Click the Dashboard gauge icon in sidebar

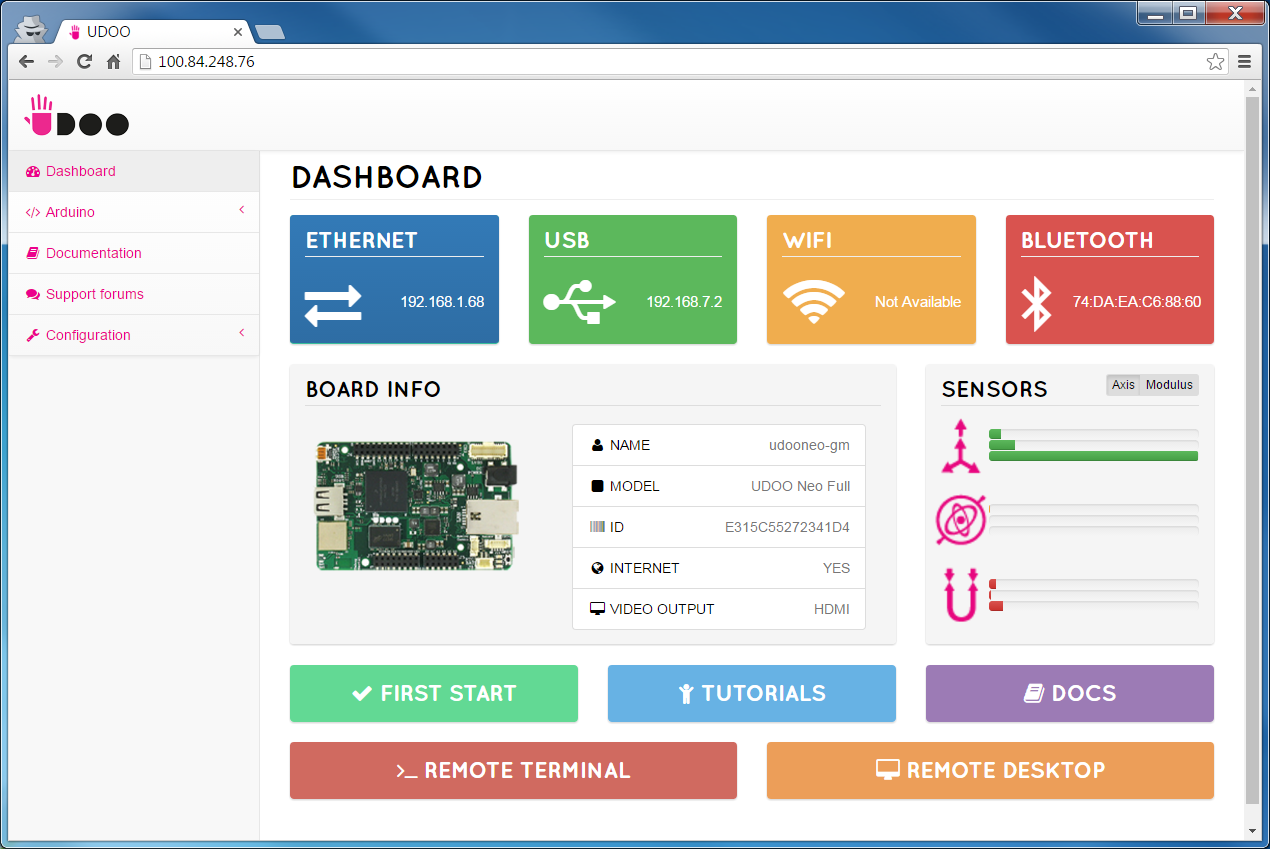pyautogui.click(x=33, y=172)
